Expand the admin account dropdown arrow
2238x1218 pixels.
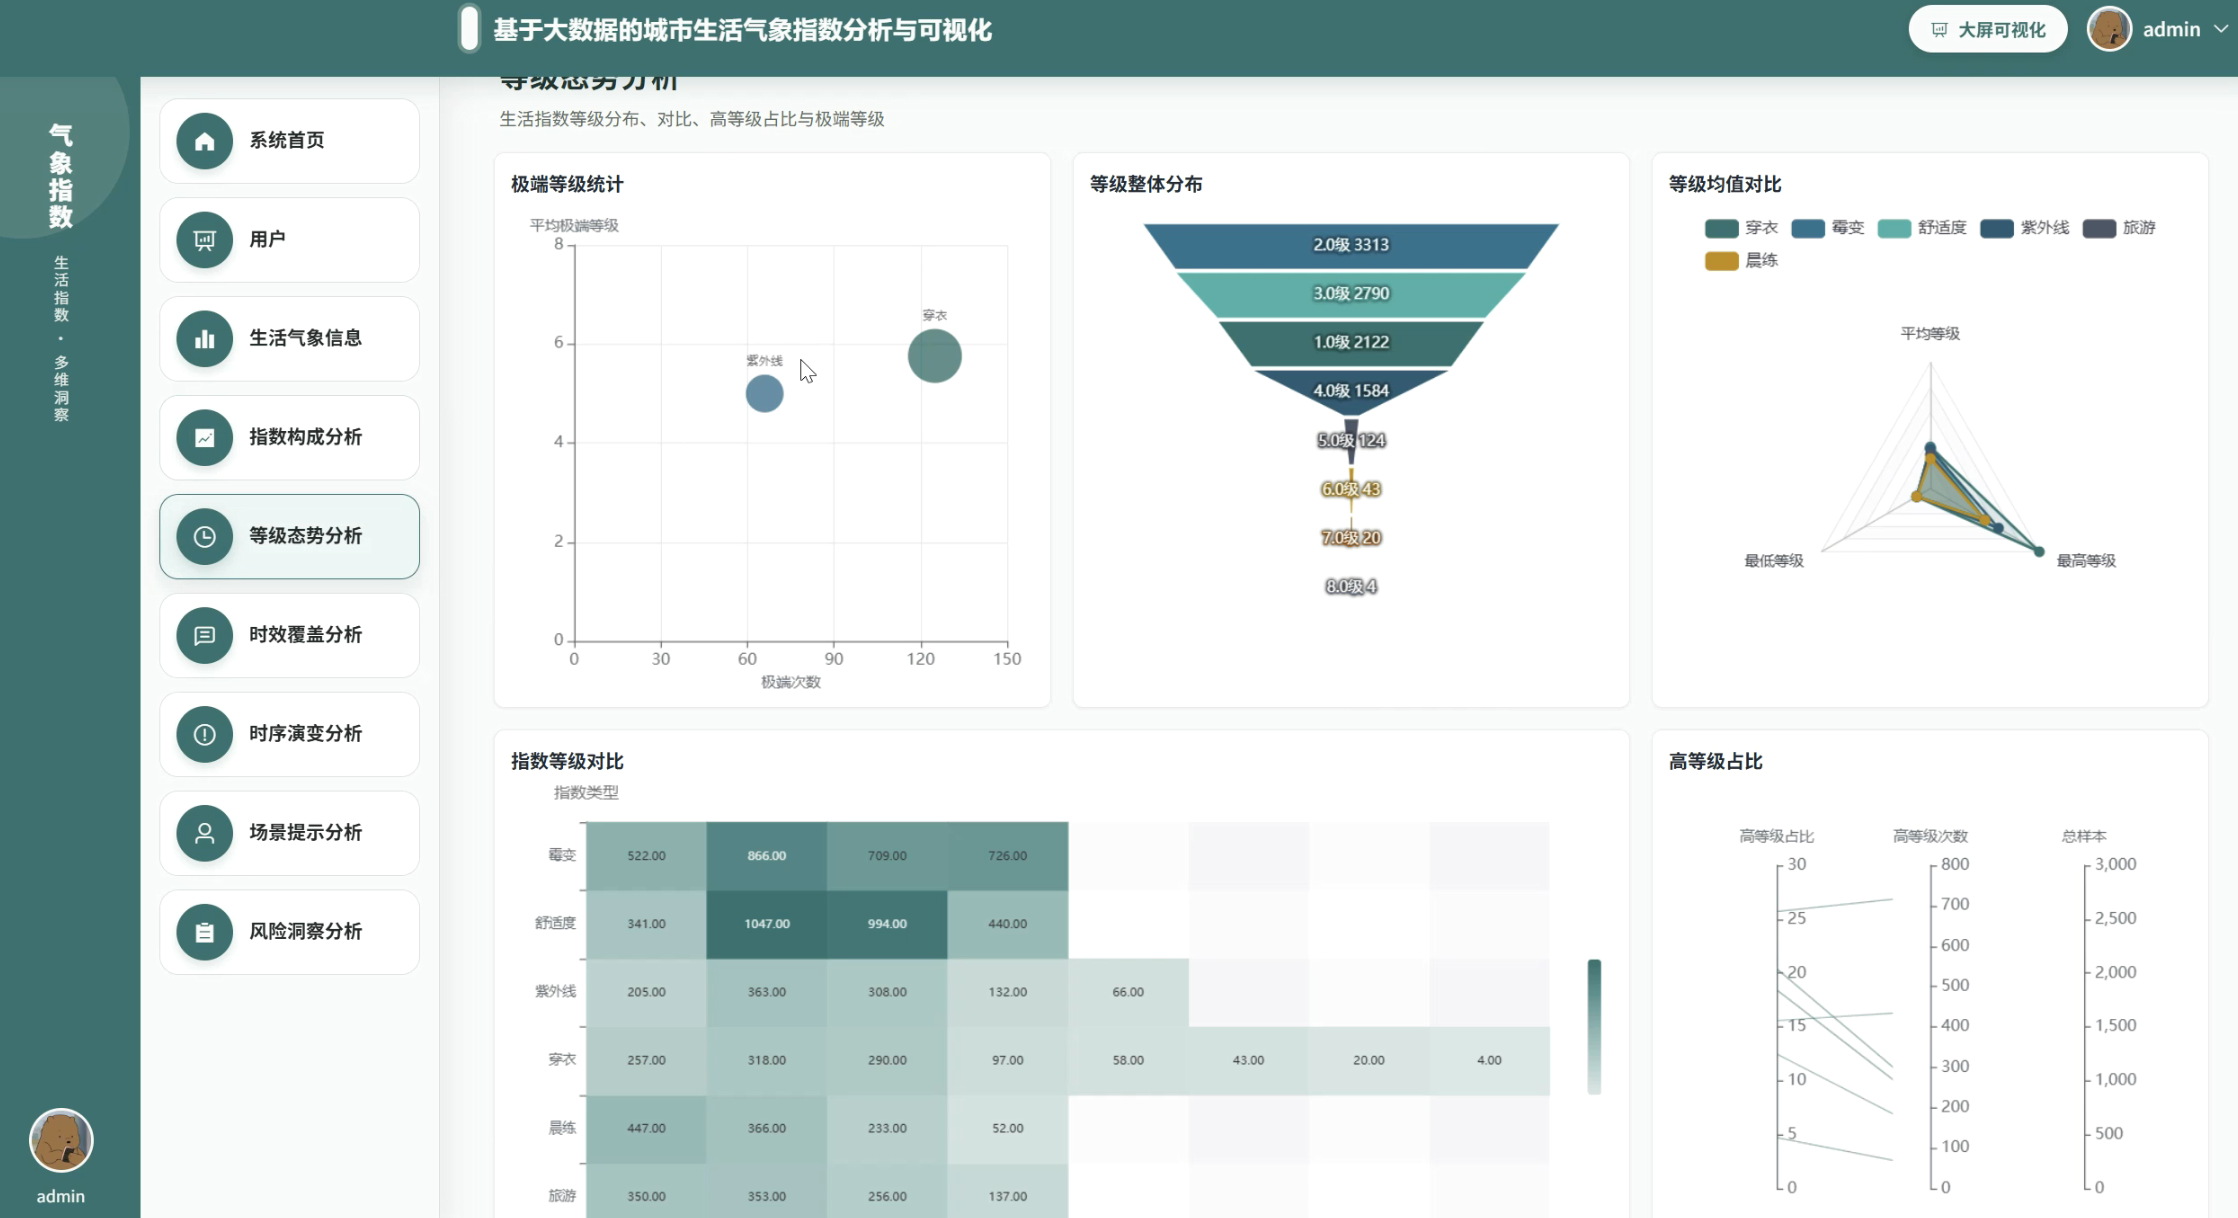coord(2221,30)
